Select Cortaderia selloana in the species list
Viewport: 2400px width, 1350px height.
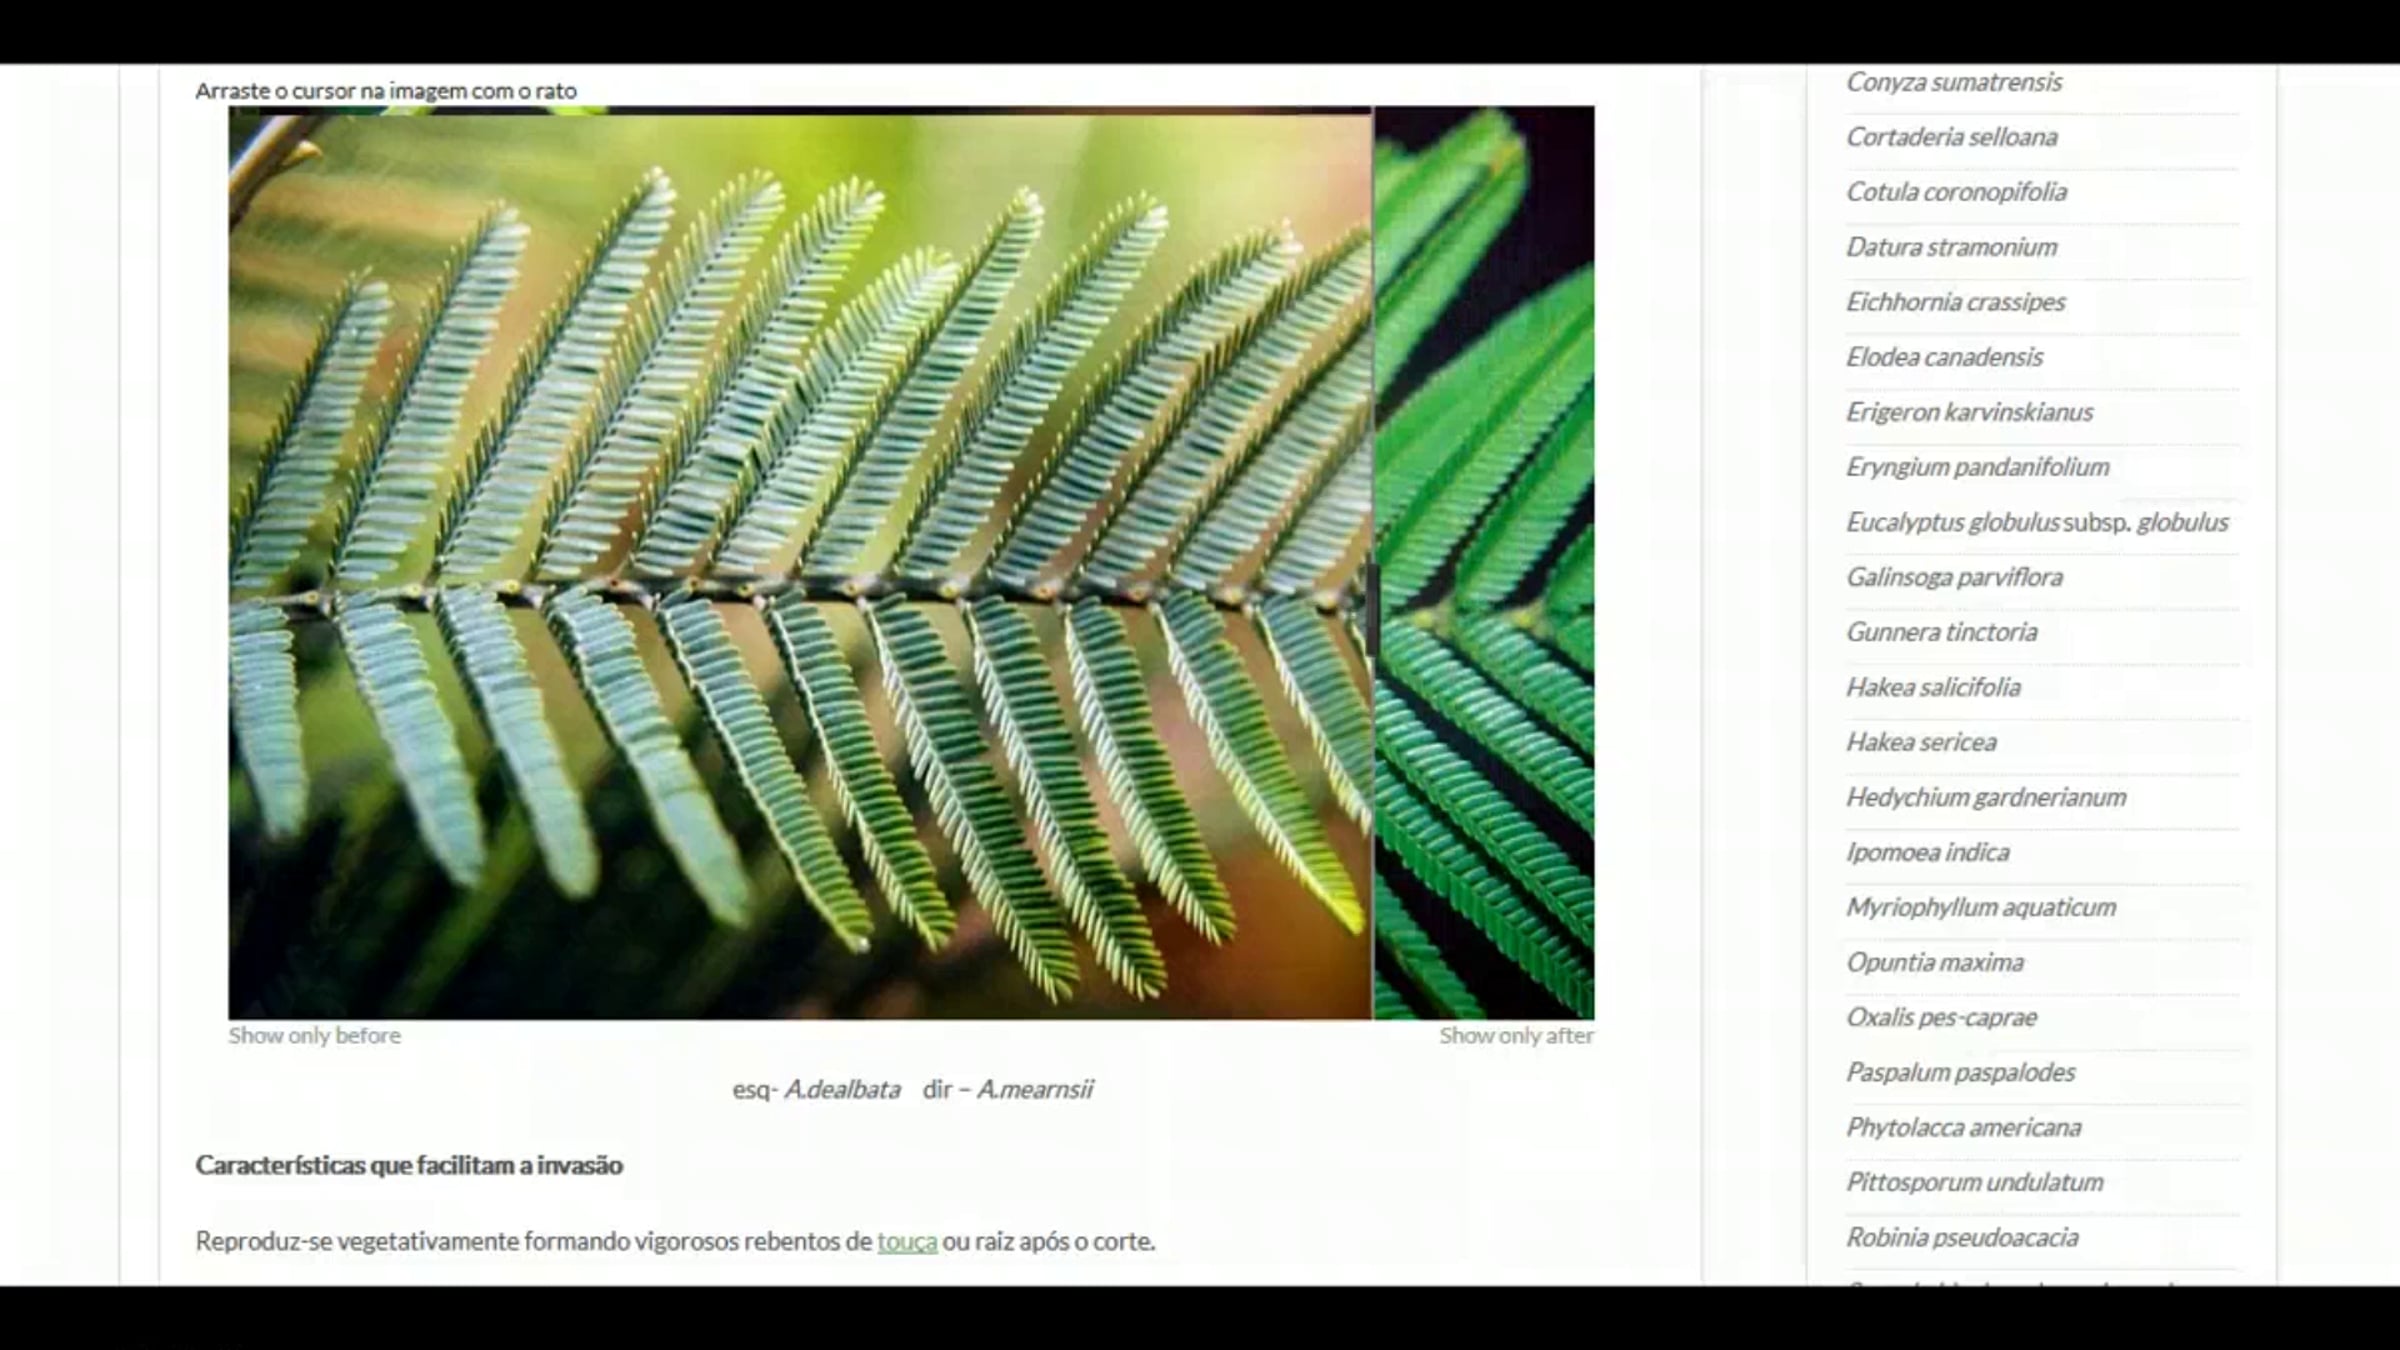point(1951,137)
